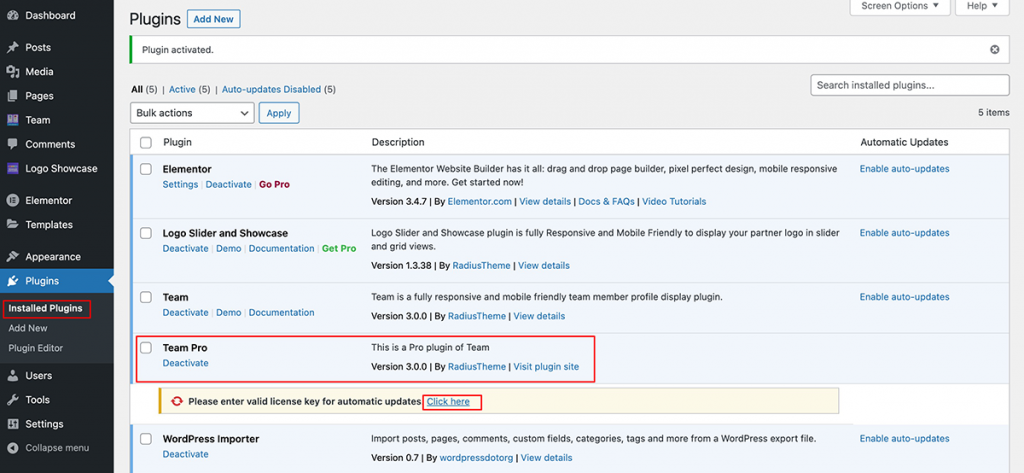
Task: Click the Templates folder icon
Action: pyautogui.click(x=12, y=224)
